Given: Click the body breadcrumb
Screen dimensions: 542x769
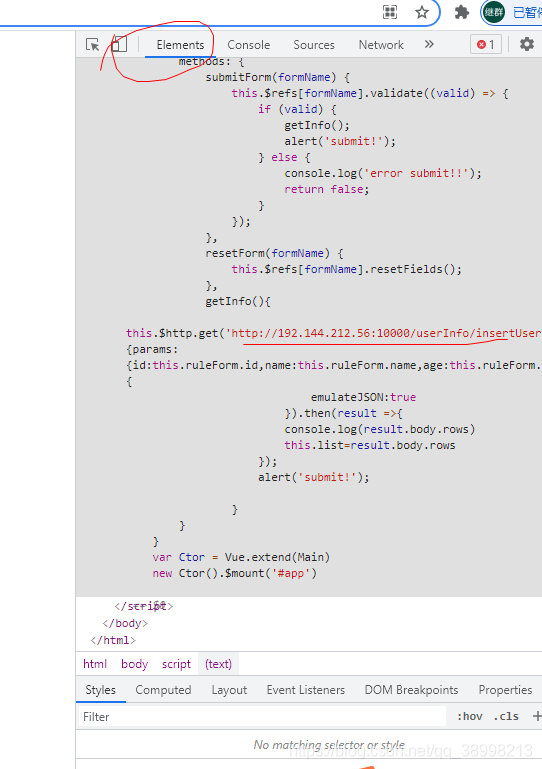Looking at the screenshot, I should [x=134, y=664].
